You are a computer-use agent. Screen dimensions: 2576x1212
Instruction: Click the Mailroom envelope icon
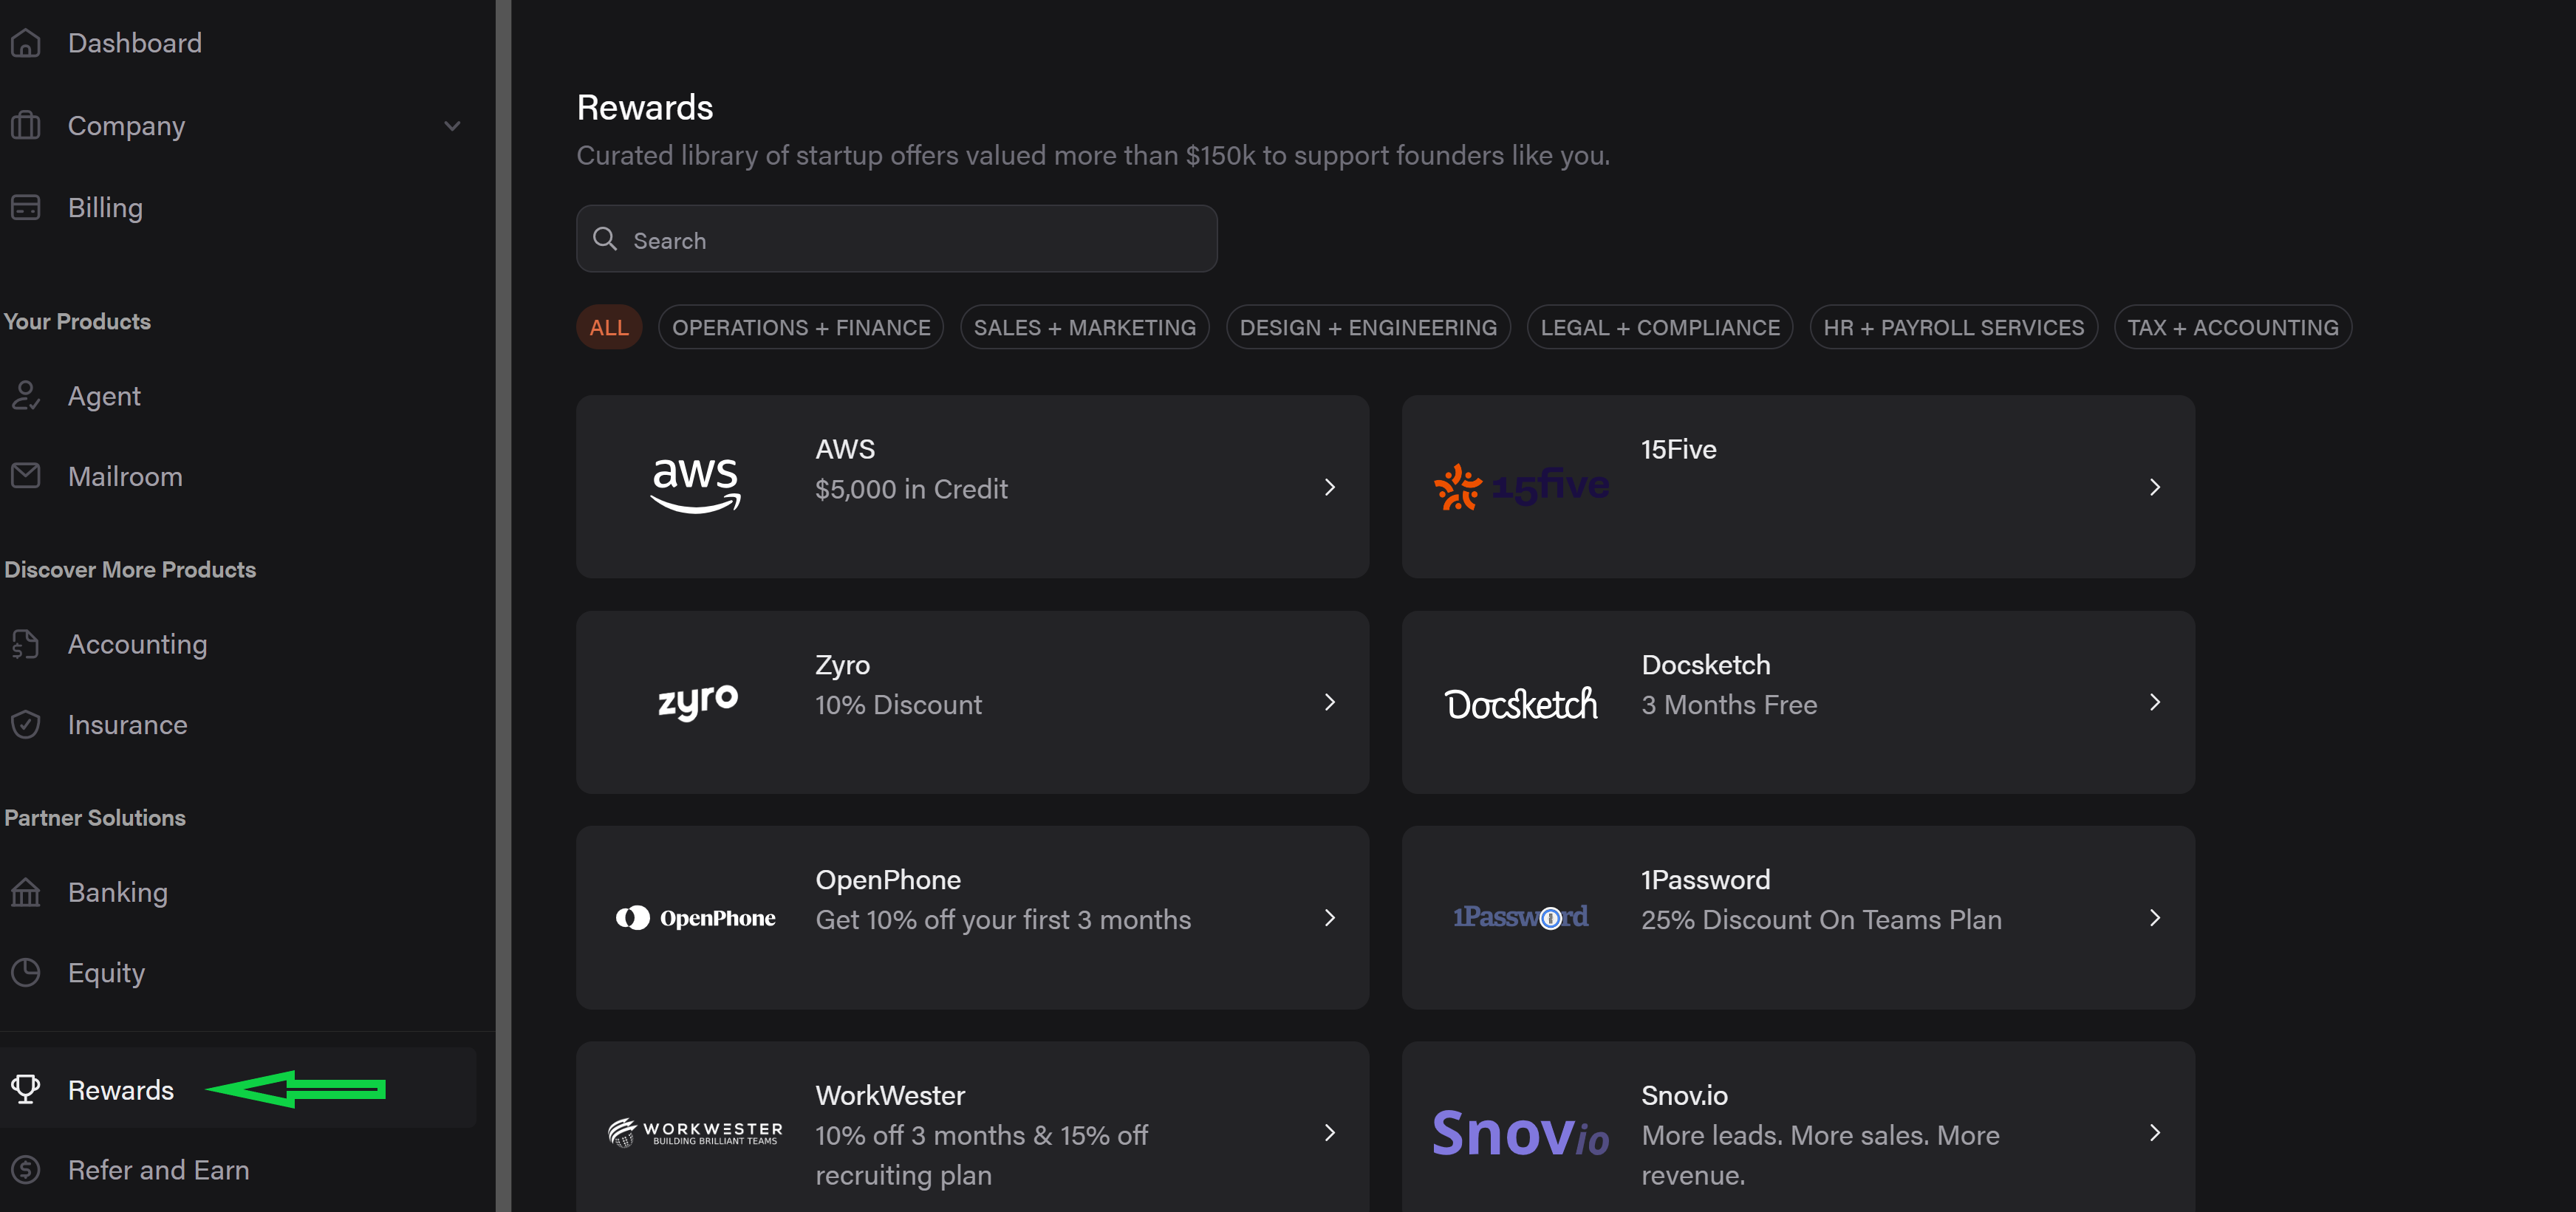pos(26,476)
